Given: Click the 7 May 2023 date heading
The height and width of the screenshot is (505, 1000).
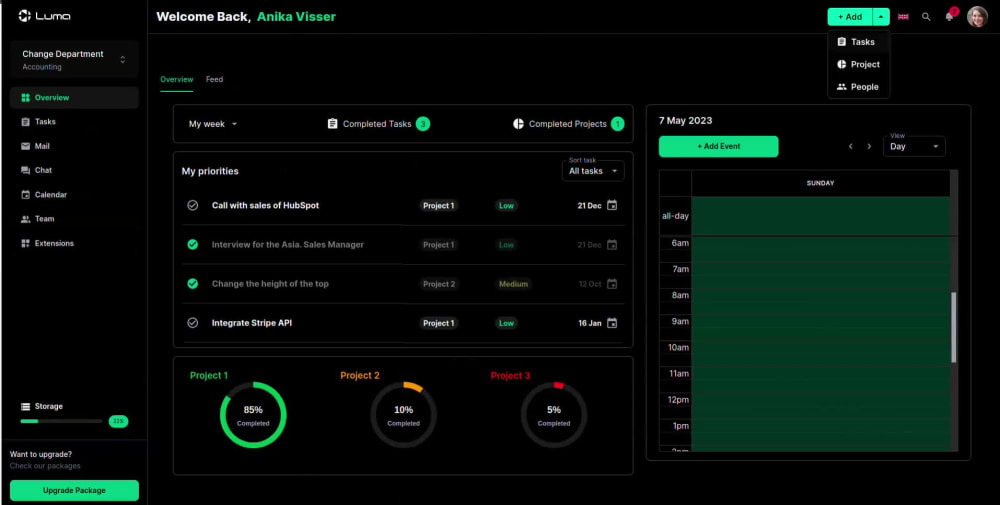Looking at the screenshot, I should [686, 121].
